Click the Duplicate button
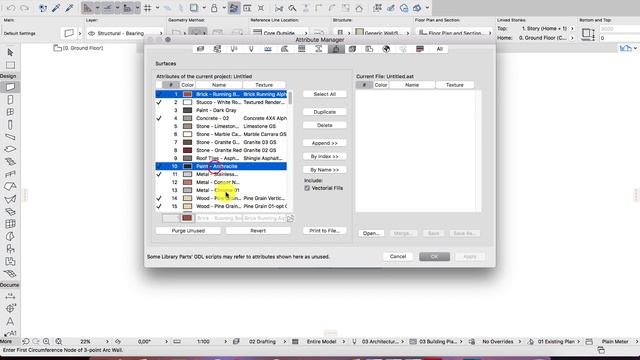 pos(325,112)
